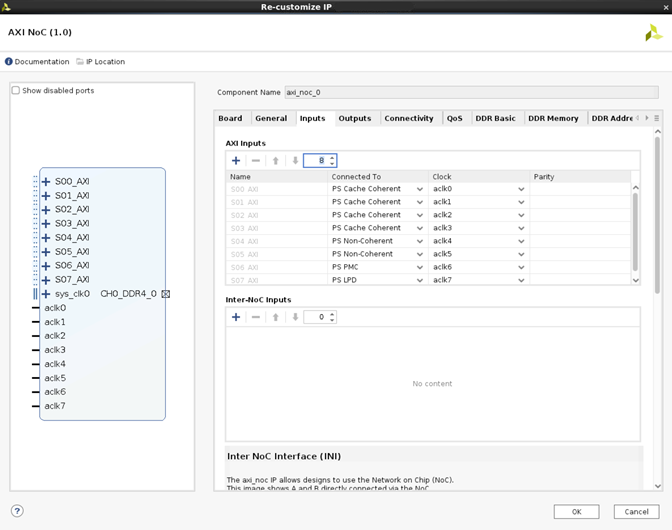Enable Show disabled ports checkbox
Screen dimensions: 672x530
tap(16, 90)
